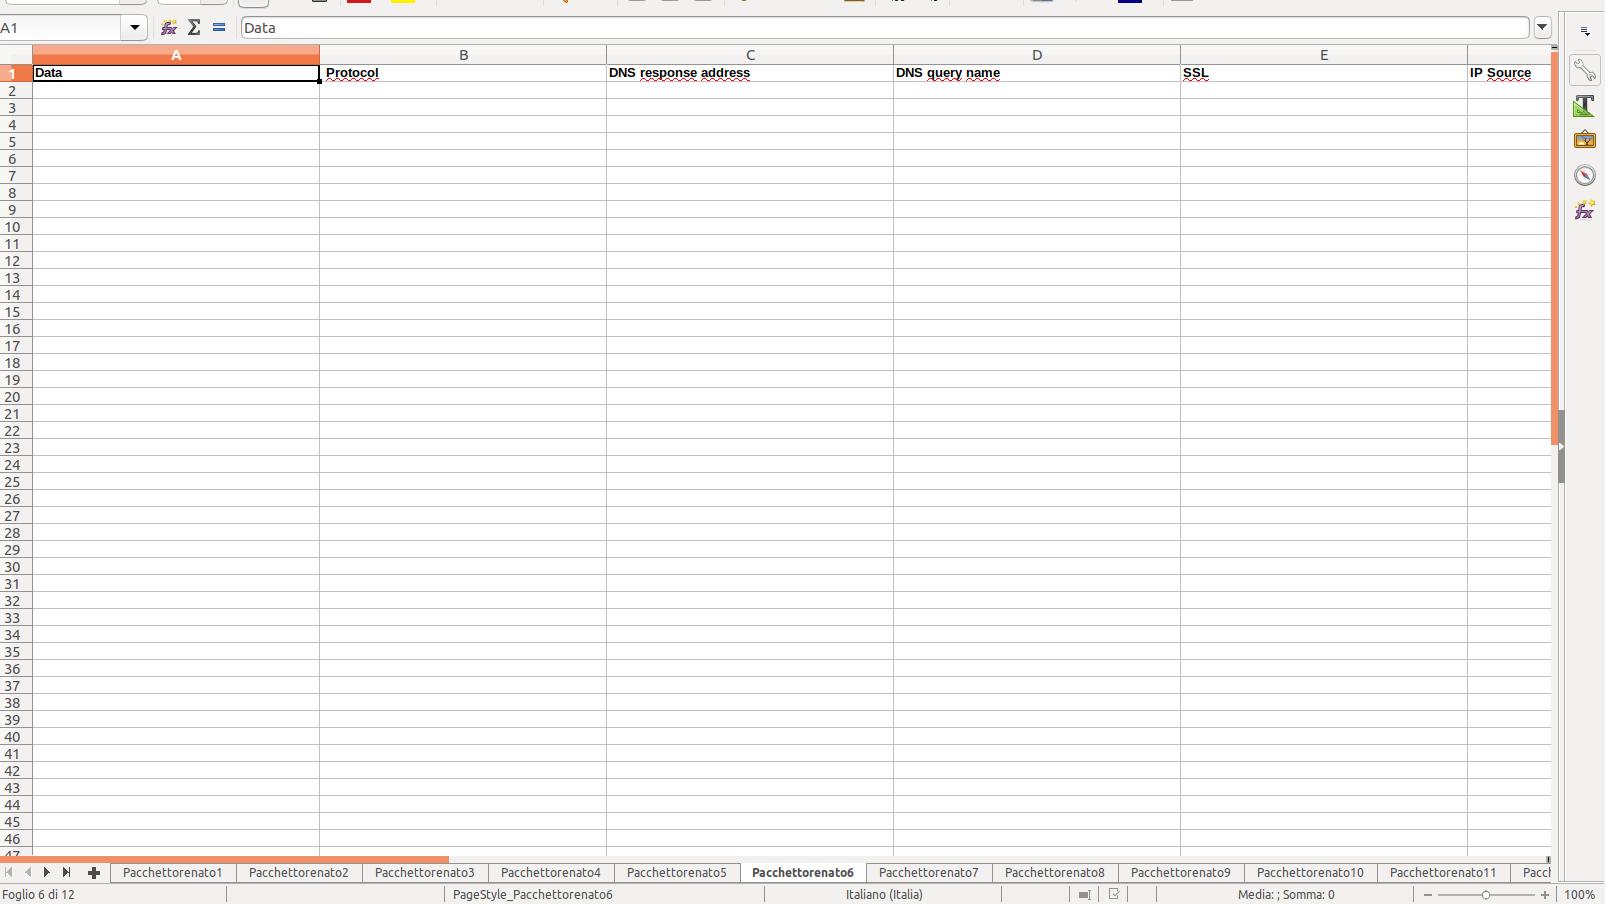Toggle selection mode icon in status bar

(1084, 895)
